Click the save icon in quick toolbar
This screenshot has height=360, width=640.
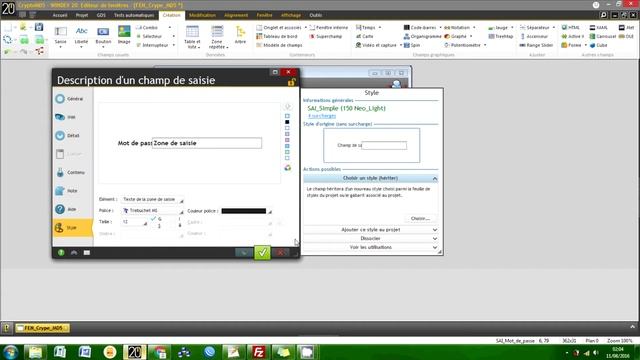(x=39, y=27)
